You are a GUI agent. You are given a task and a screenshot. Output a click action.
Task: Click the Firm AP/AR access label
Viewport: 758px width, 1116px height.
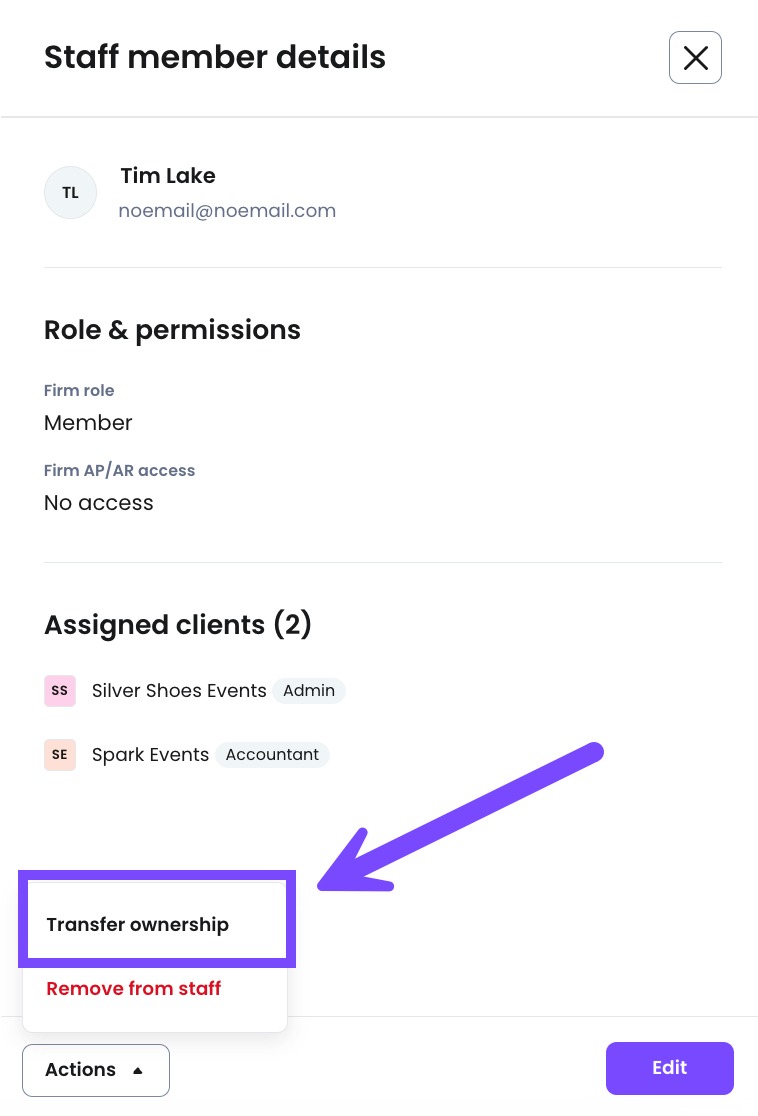[x=120, y=470]
